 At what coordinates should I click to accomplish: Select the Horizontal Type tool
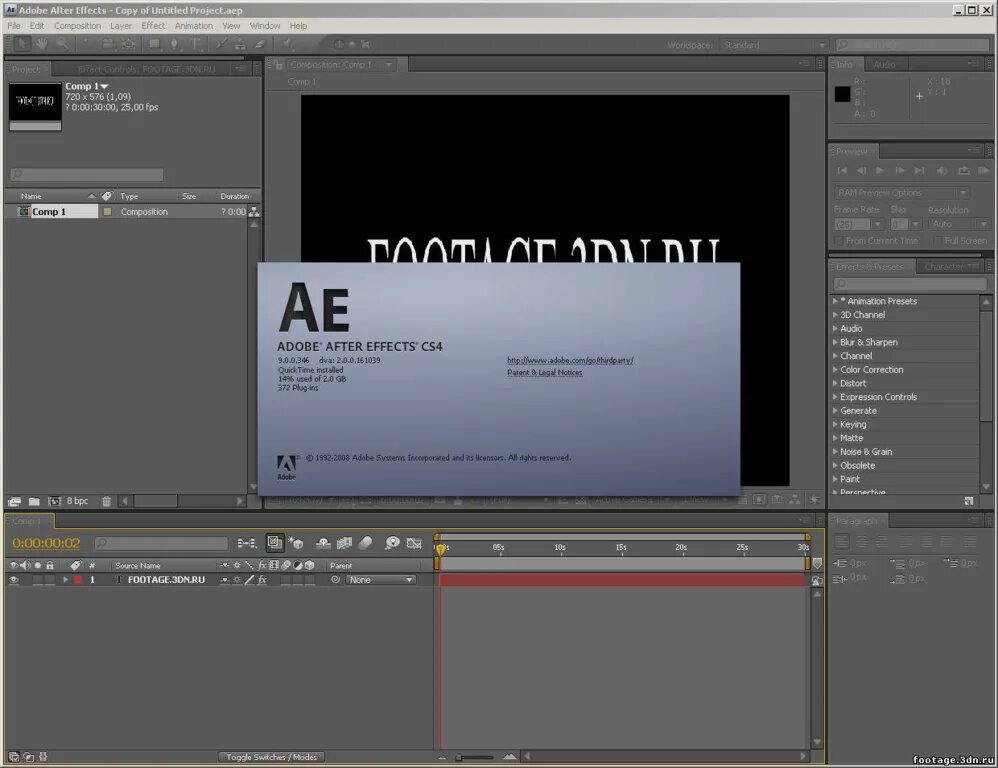195,44
